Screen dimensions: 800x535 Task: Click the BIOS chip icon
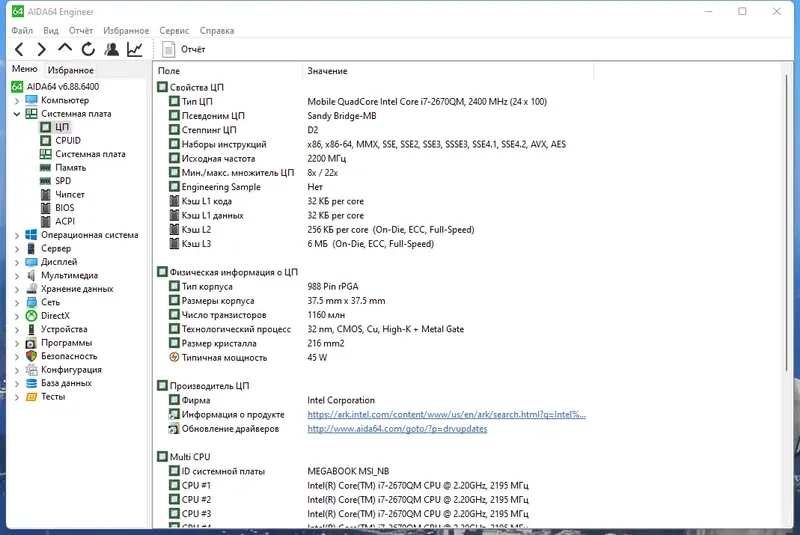coord(45,208)
